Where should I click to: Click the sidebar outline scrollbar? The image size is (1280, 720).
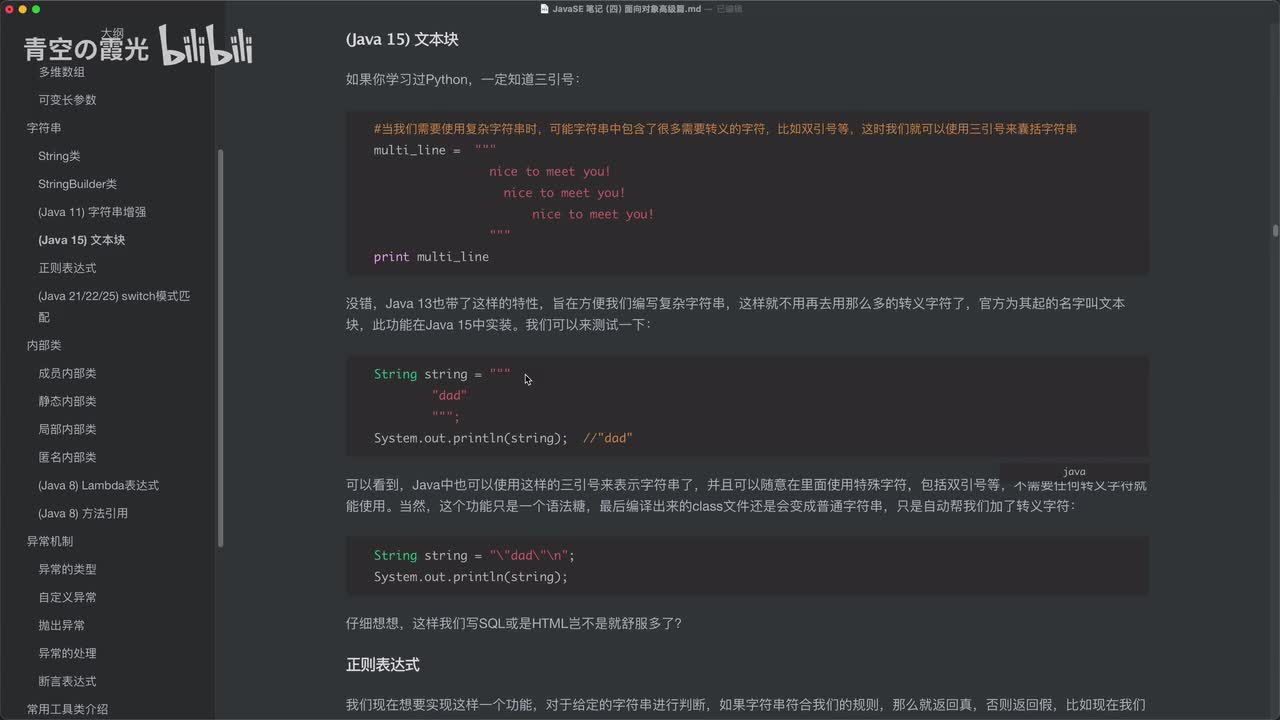pyautogui.click(x=220, y=347)
